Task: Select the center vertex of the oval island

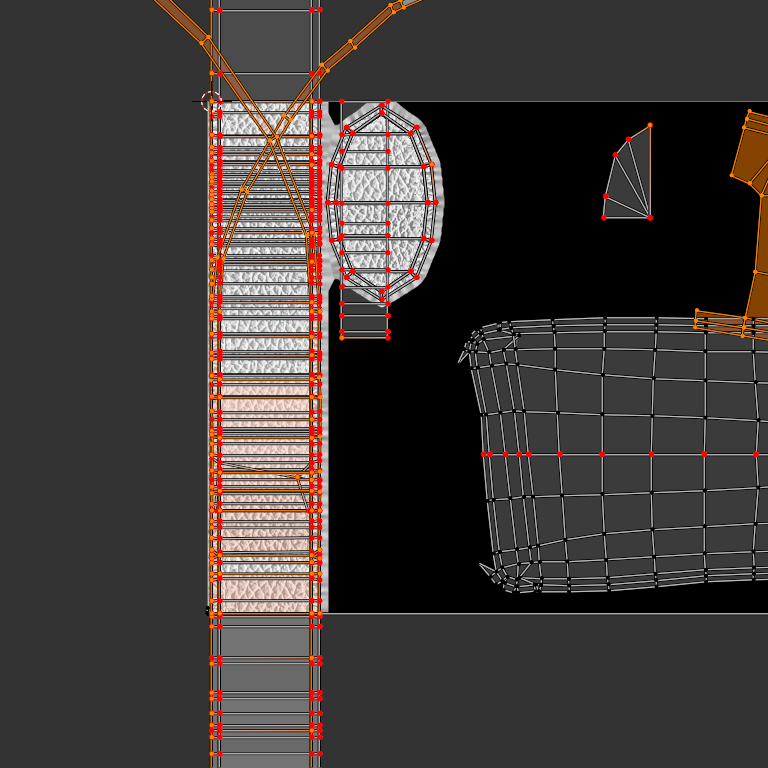Action: 387,203
